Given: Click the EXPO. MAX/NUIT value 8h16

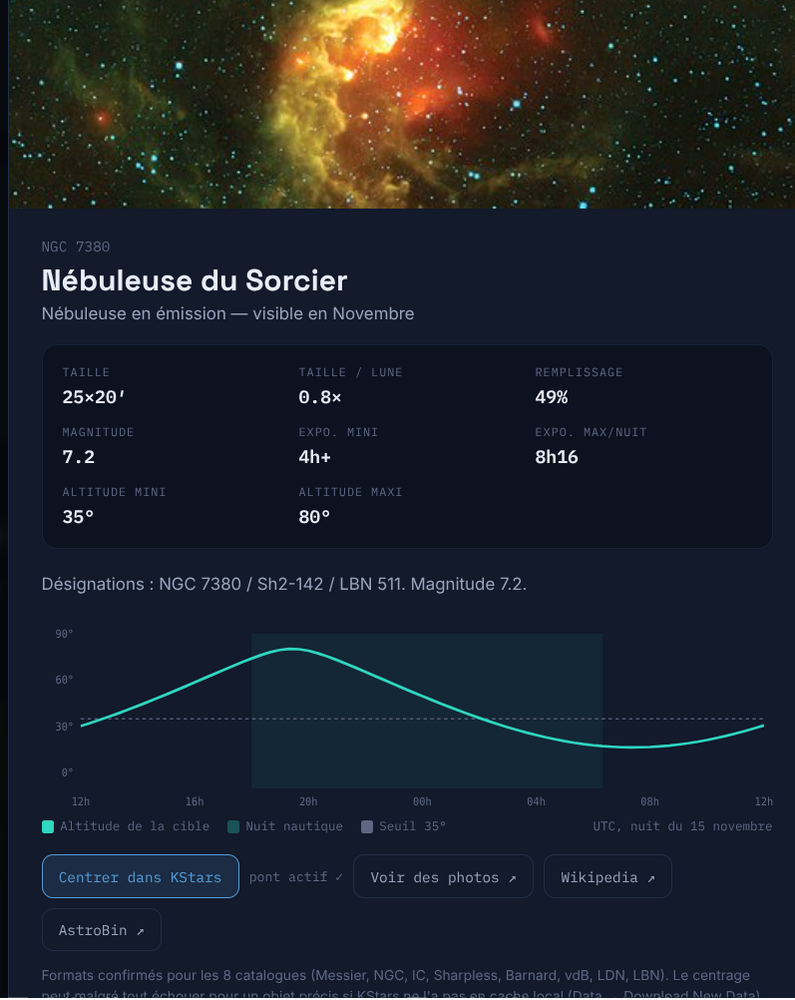Looking at the screenshot, I should 557,457.
